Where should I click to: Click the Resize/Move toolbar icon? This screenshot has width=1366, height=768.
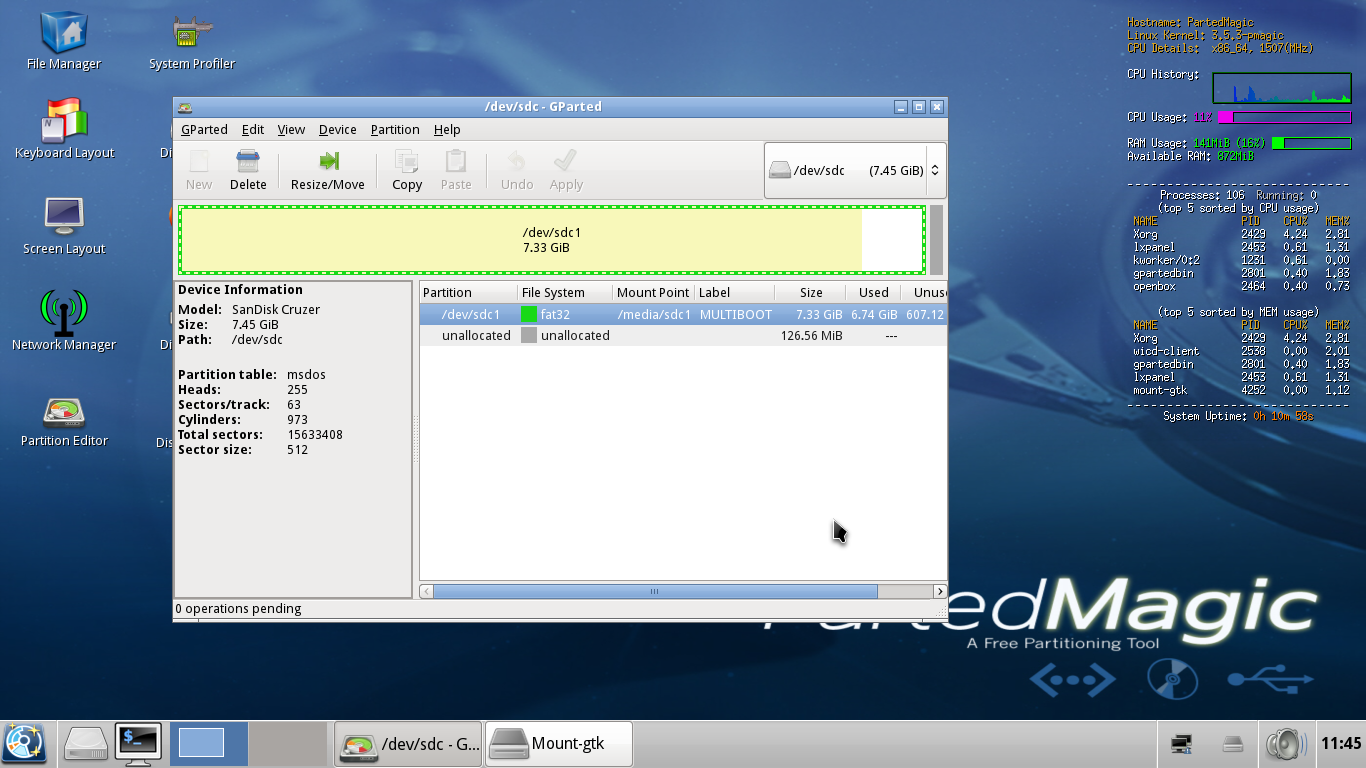[327, 169]
